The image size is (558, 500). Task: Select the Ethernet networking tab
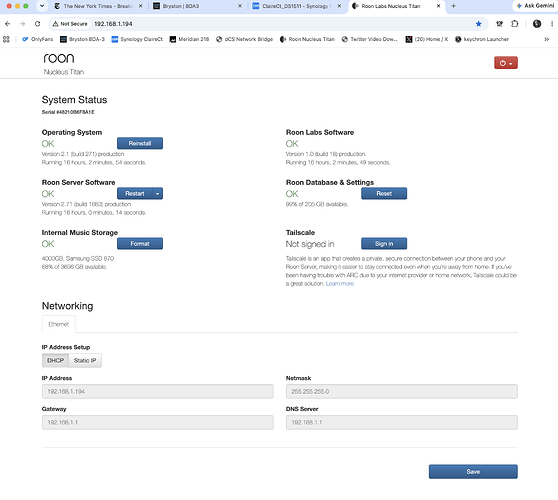59,324
